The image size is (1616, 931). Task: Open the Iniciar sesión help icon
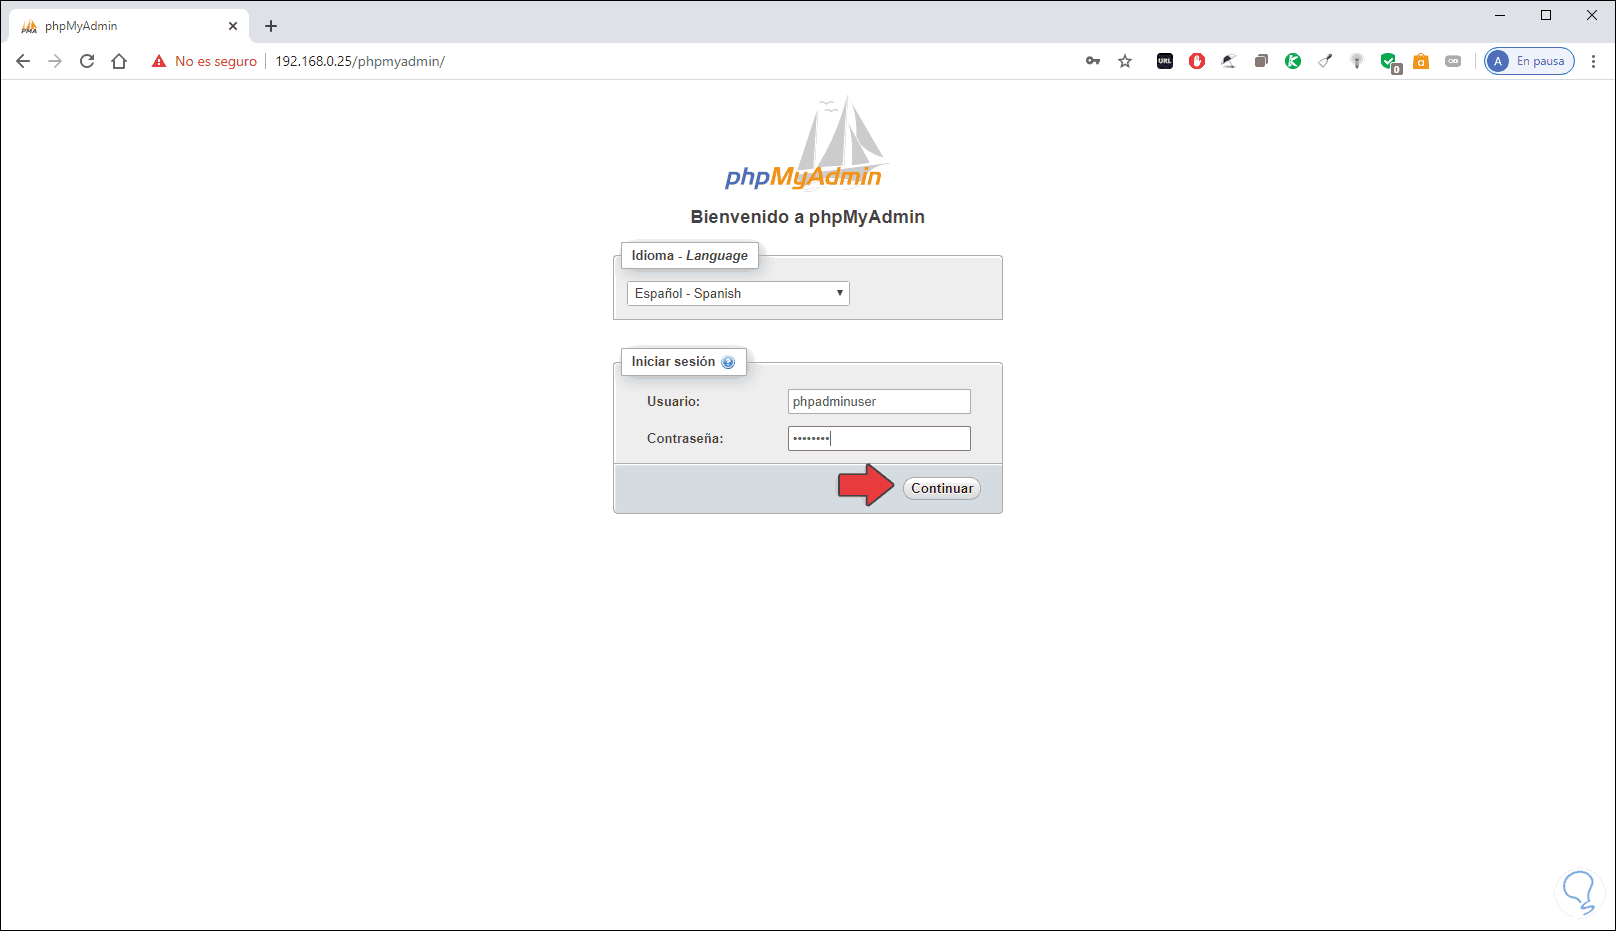coord(728,362)
